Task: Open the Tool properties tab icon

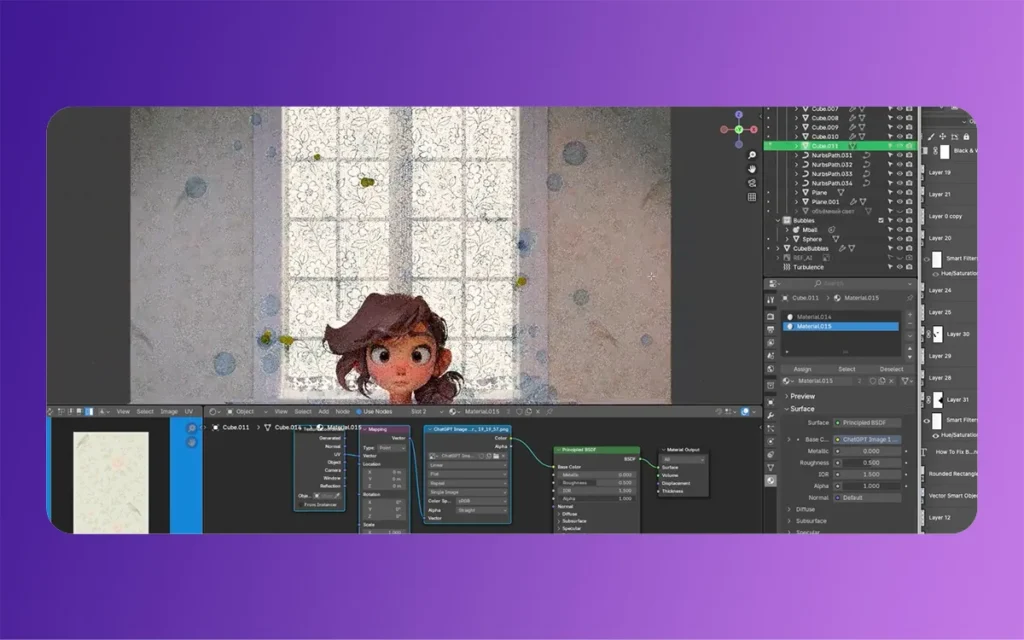Action: pos(771,300)
